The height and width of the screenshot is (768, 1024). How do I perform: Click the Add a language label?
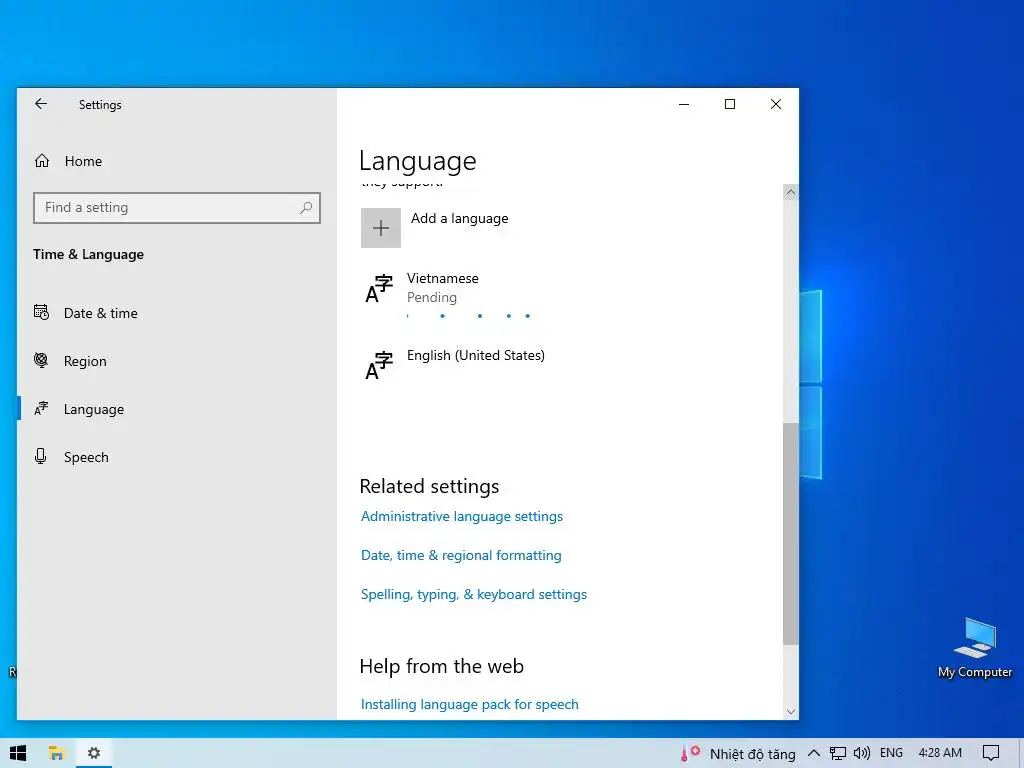459,218
